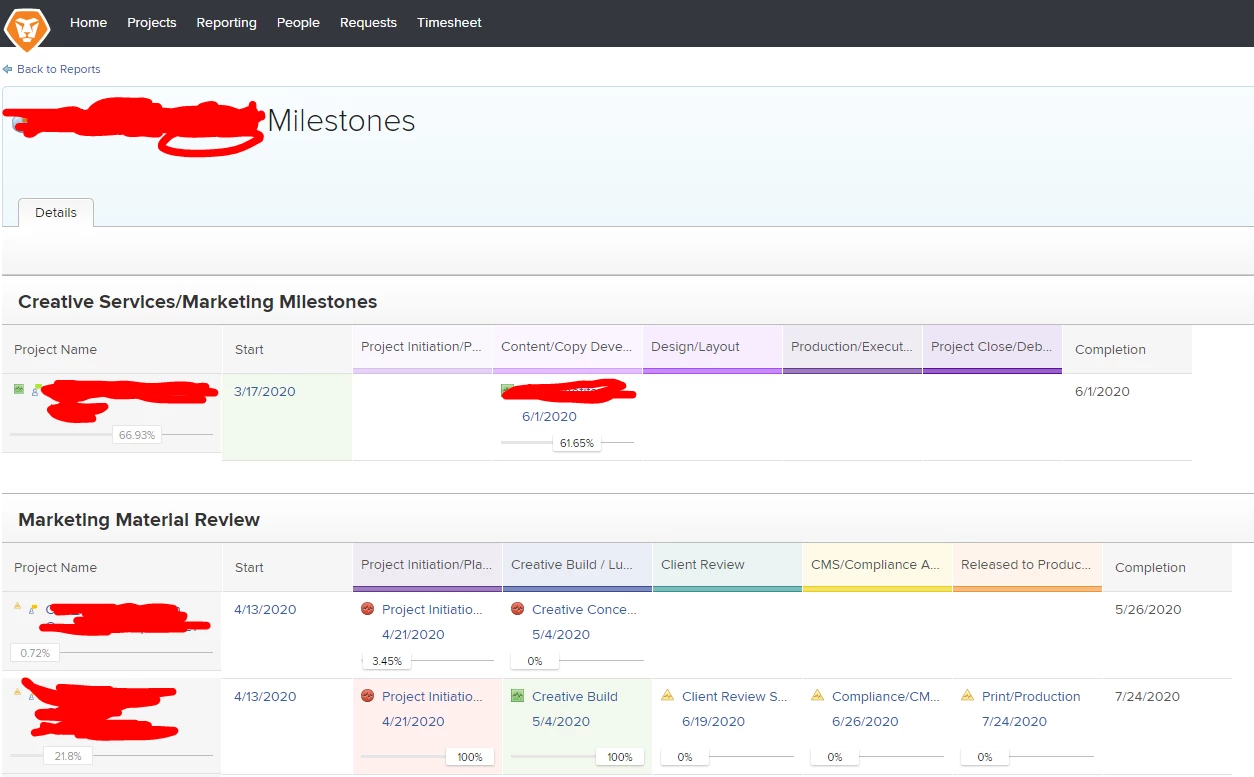Image resolution: width=1254 pixels, height=777 pixels.
Task: Click red status icon in the 100% Project Initiatio... cell
Action: (367, 695)
